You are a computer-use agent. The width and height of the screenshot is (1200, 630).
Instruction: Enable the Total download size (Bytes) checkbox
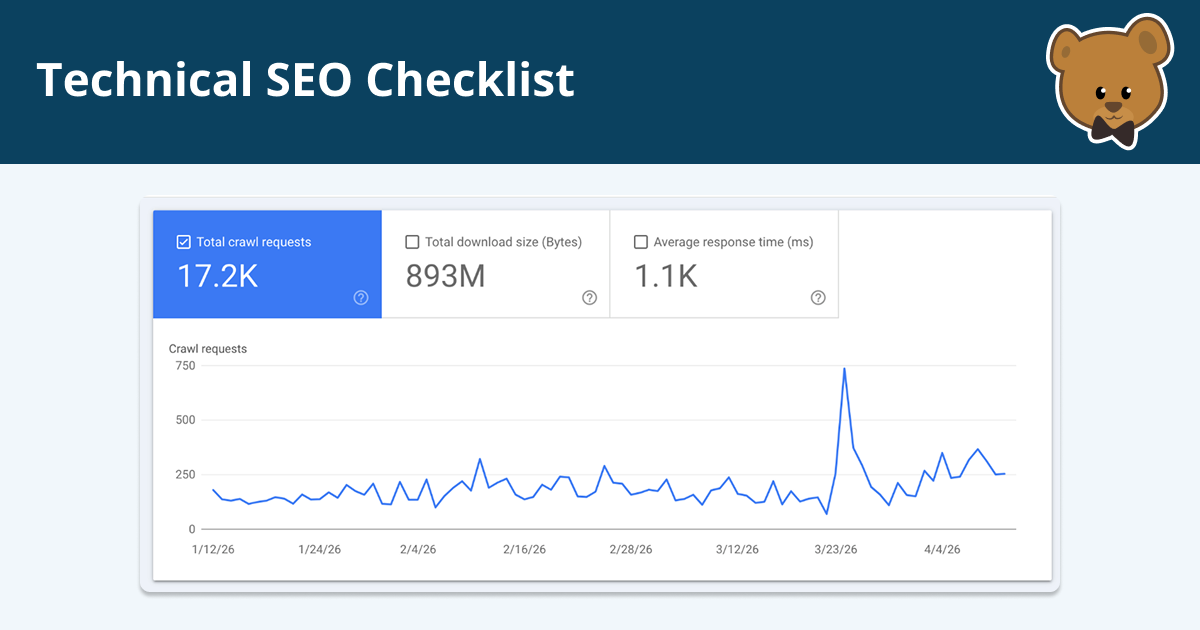pyautogui.click(x=412, y=241)
